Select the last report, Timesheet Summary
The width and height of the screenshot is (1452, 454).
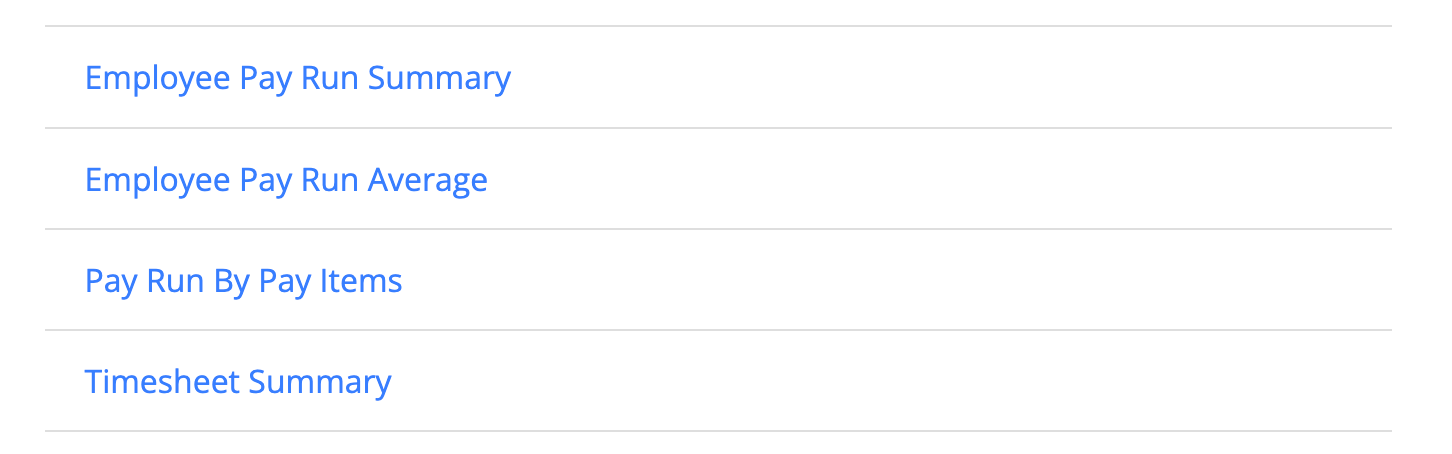click(x=237, y=382)
